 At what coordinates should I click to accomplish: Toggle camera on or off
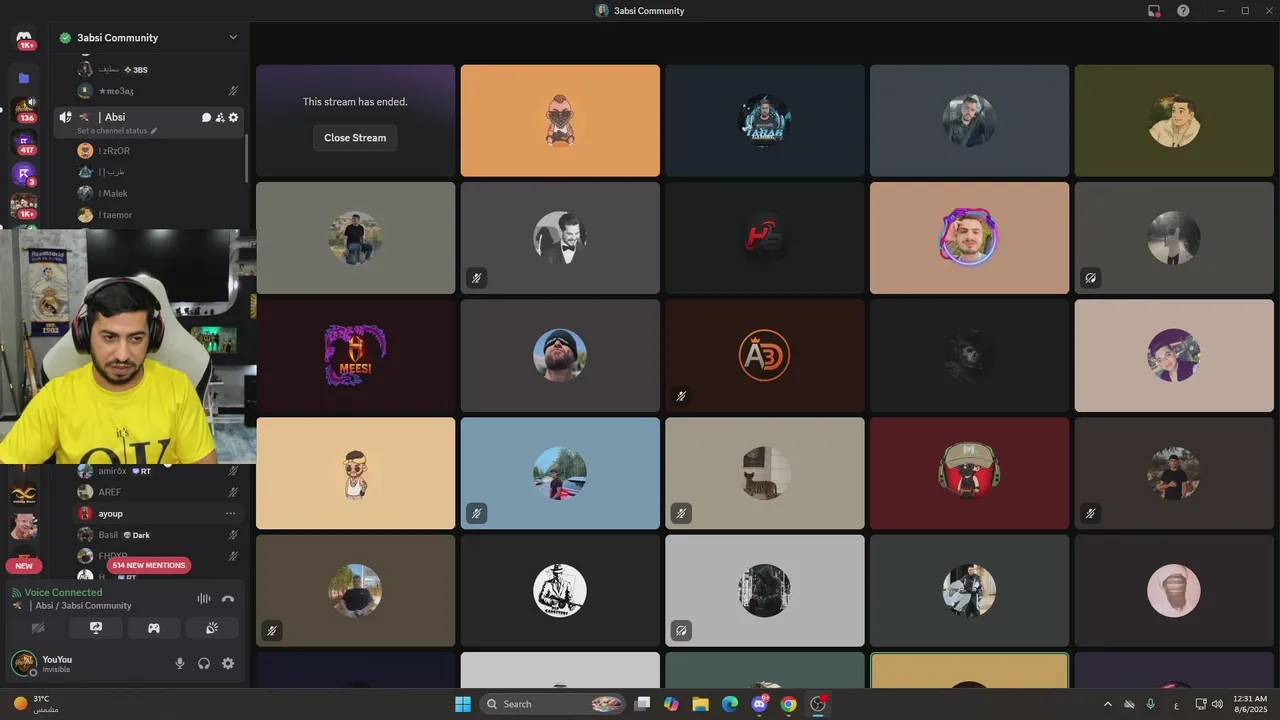pyautogui.click(x=38, y=628)
